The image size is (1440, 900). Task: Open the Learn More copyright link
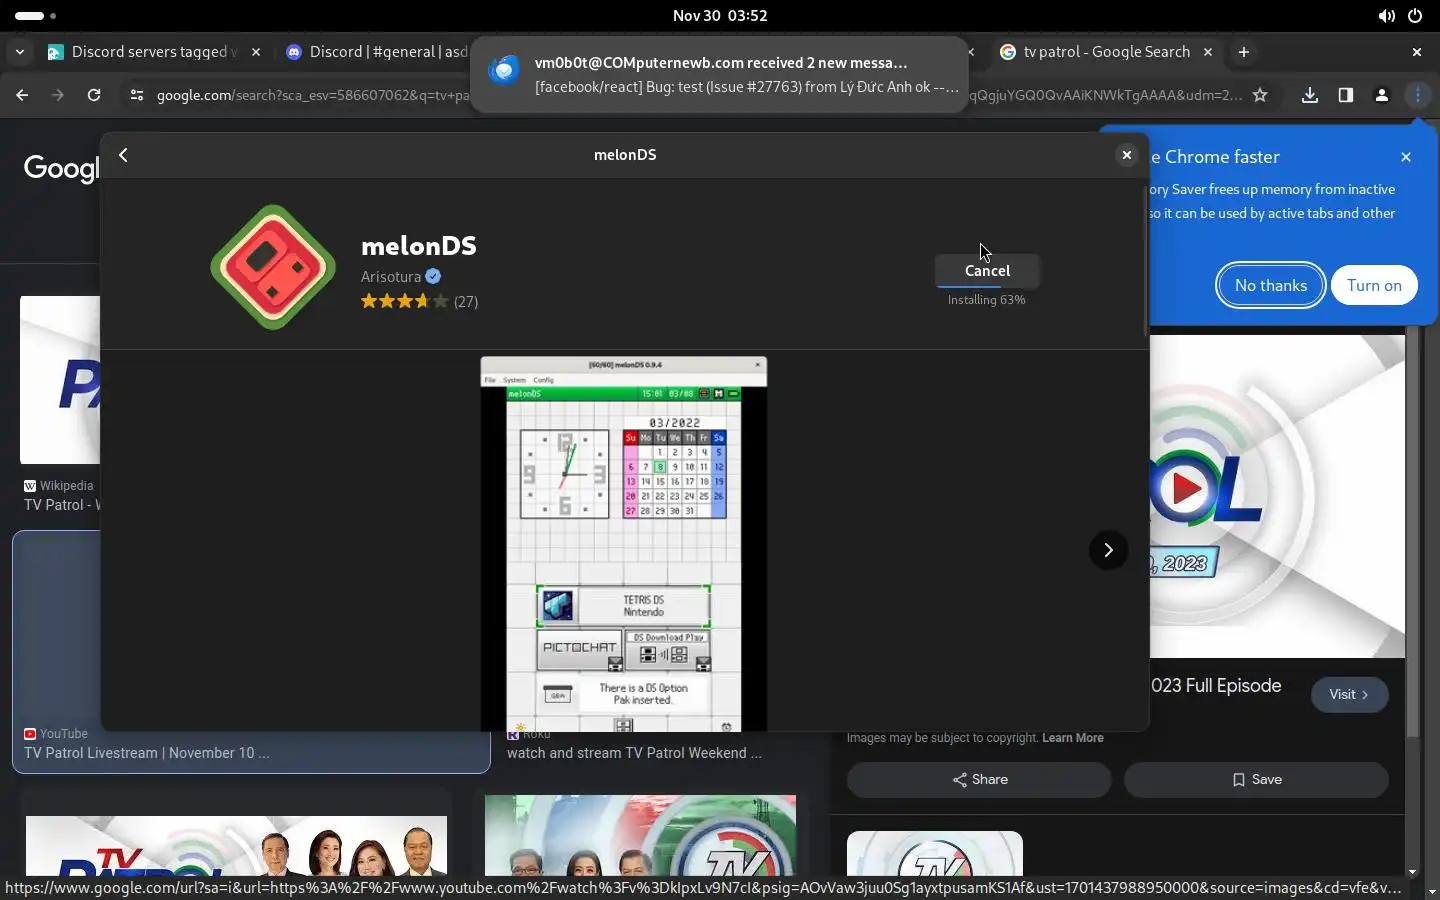coord(1073,738)
